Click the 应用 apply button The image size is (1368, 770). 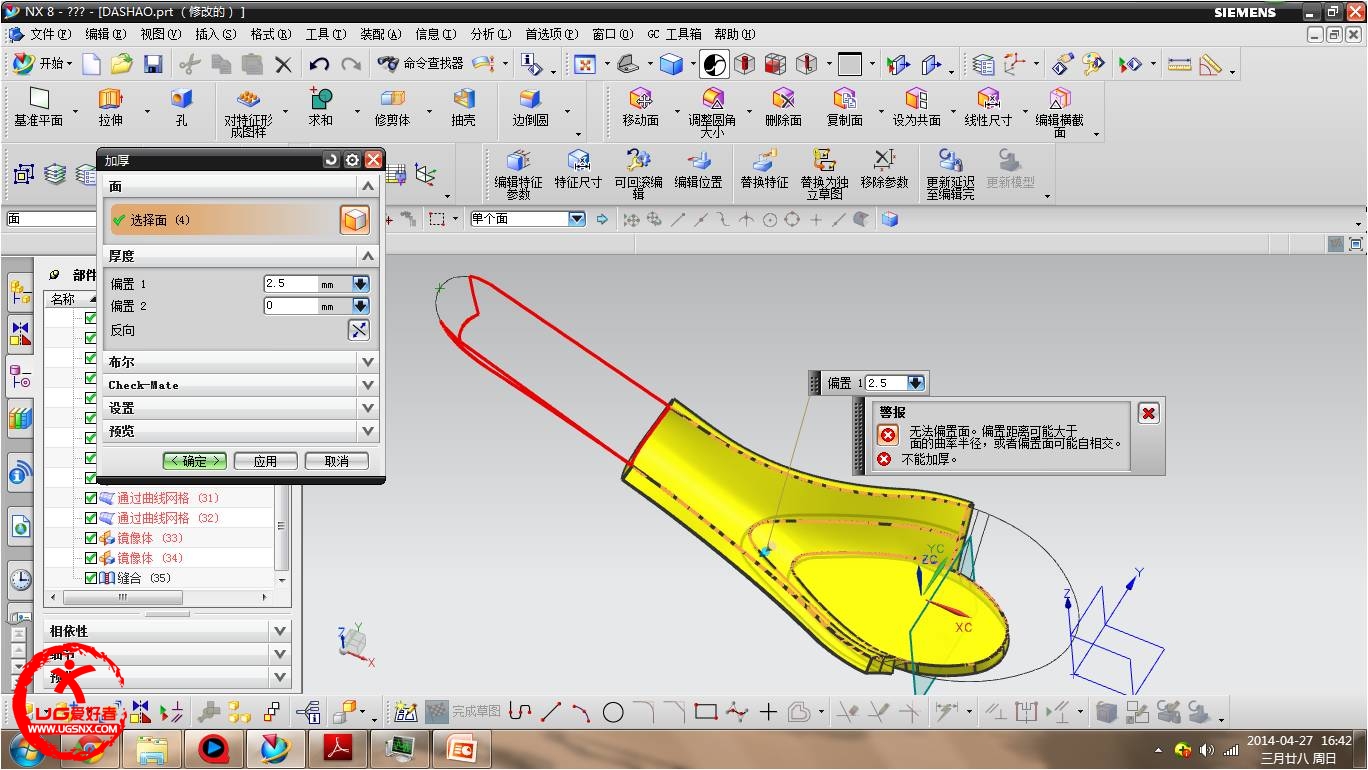click(265, 461)
